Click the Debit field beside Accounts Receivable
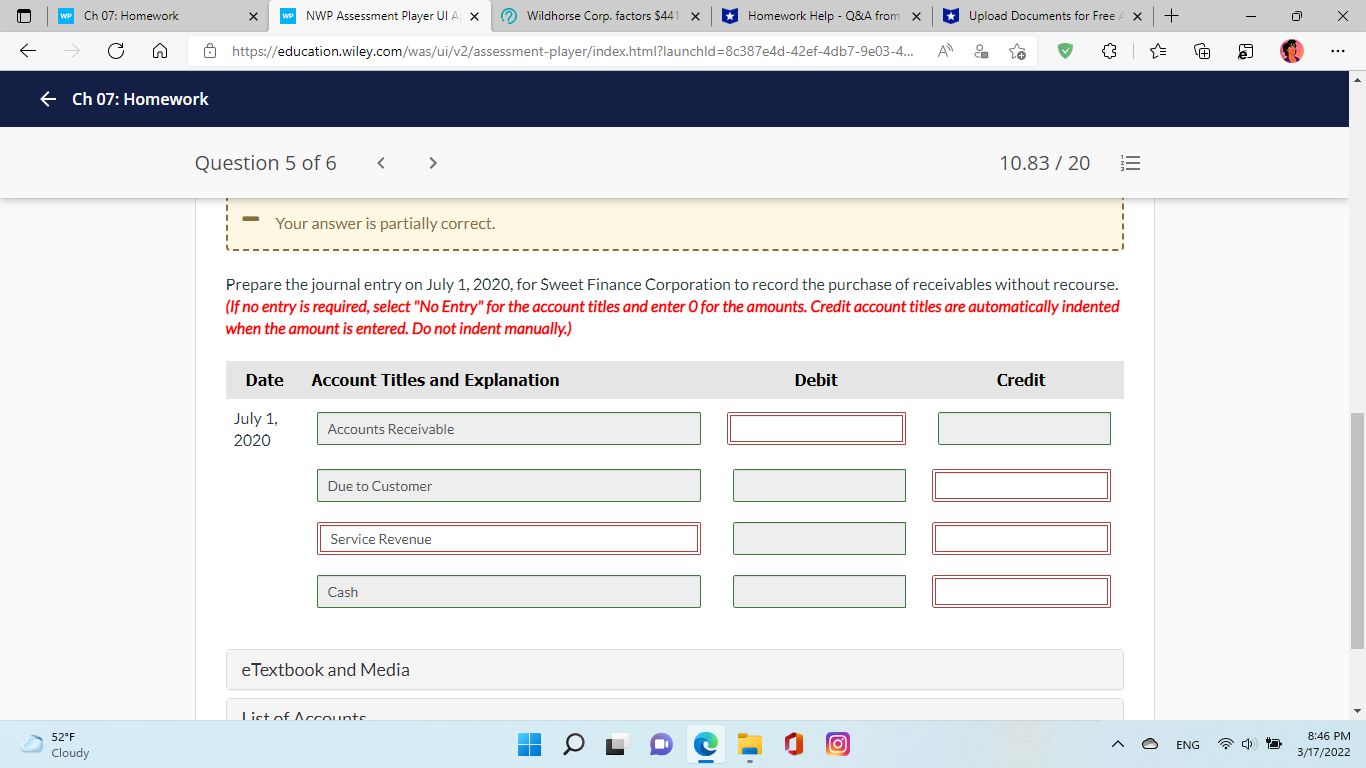The width and height of the screenshot is (1366, 768). pyautogui.click(x=817, y=428)
